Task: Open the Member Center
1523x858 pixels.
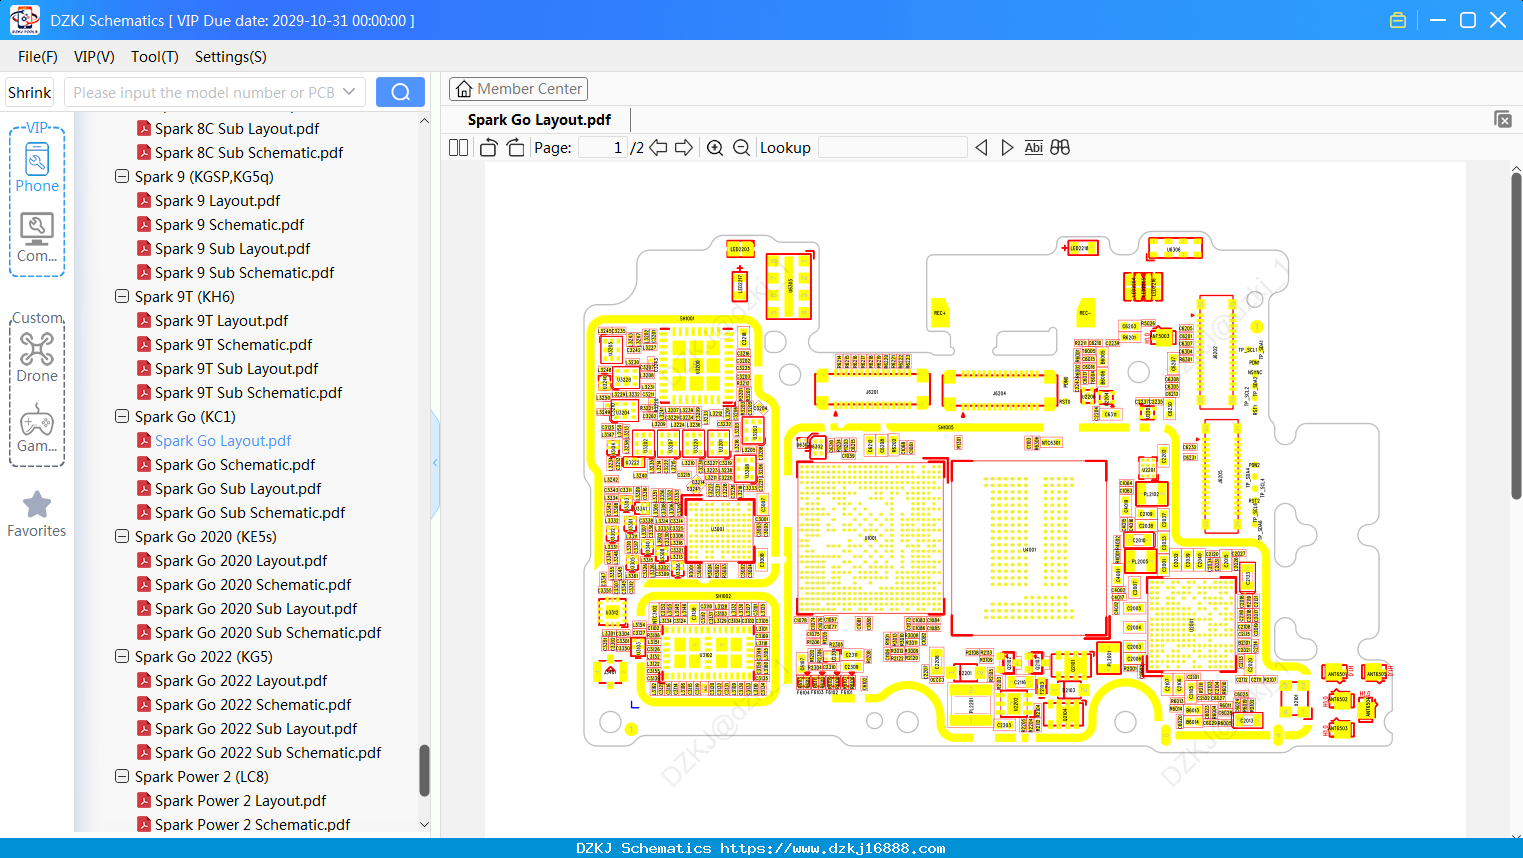Action: point(518,89)
